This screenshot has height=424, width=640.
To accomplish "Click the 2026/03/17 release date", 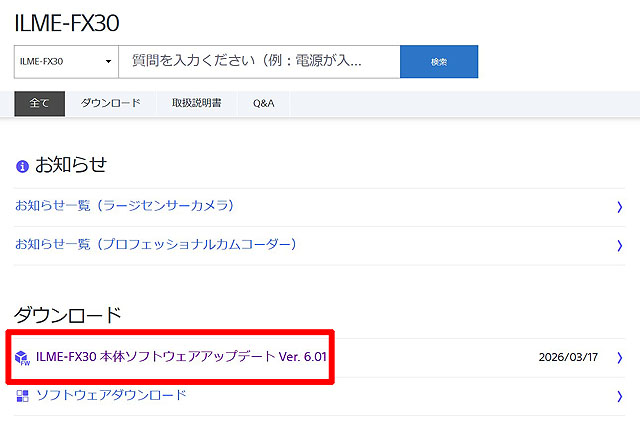I will pos(567,358).
